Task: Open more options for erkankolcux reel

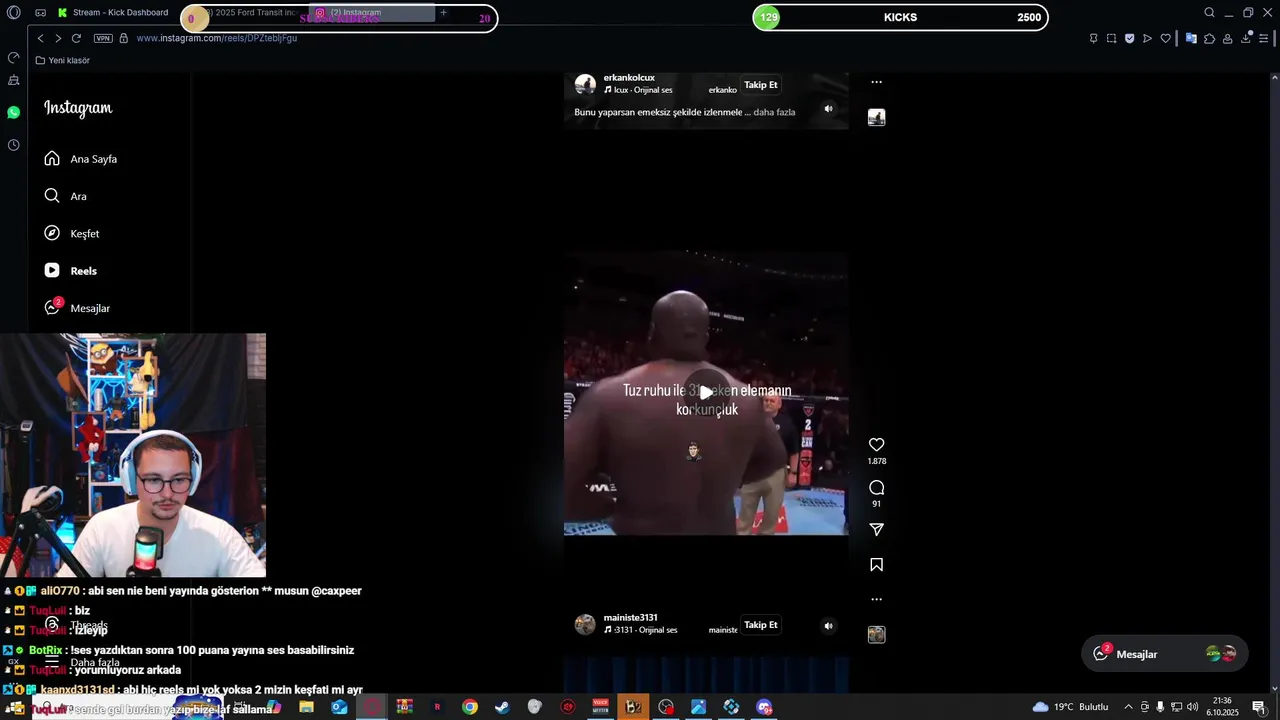Action: (876, 82)
